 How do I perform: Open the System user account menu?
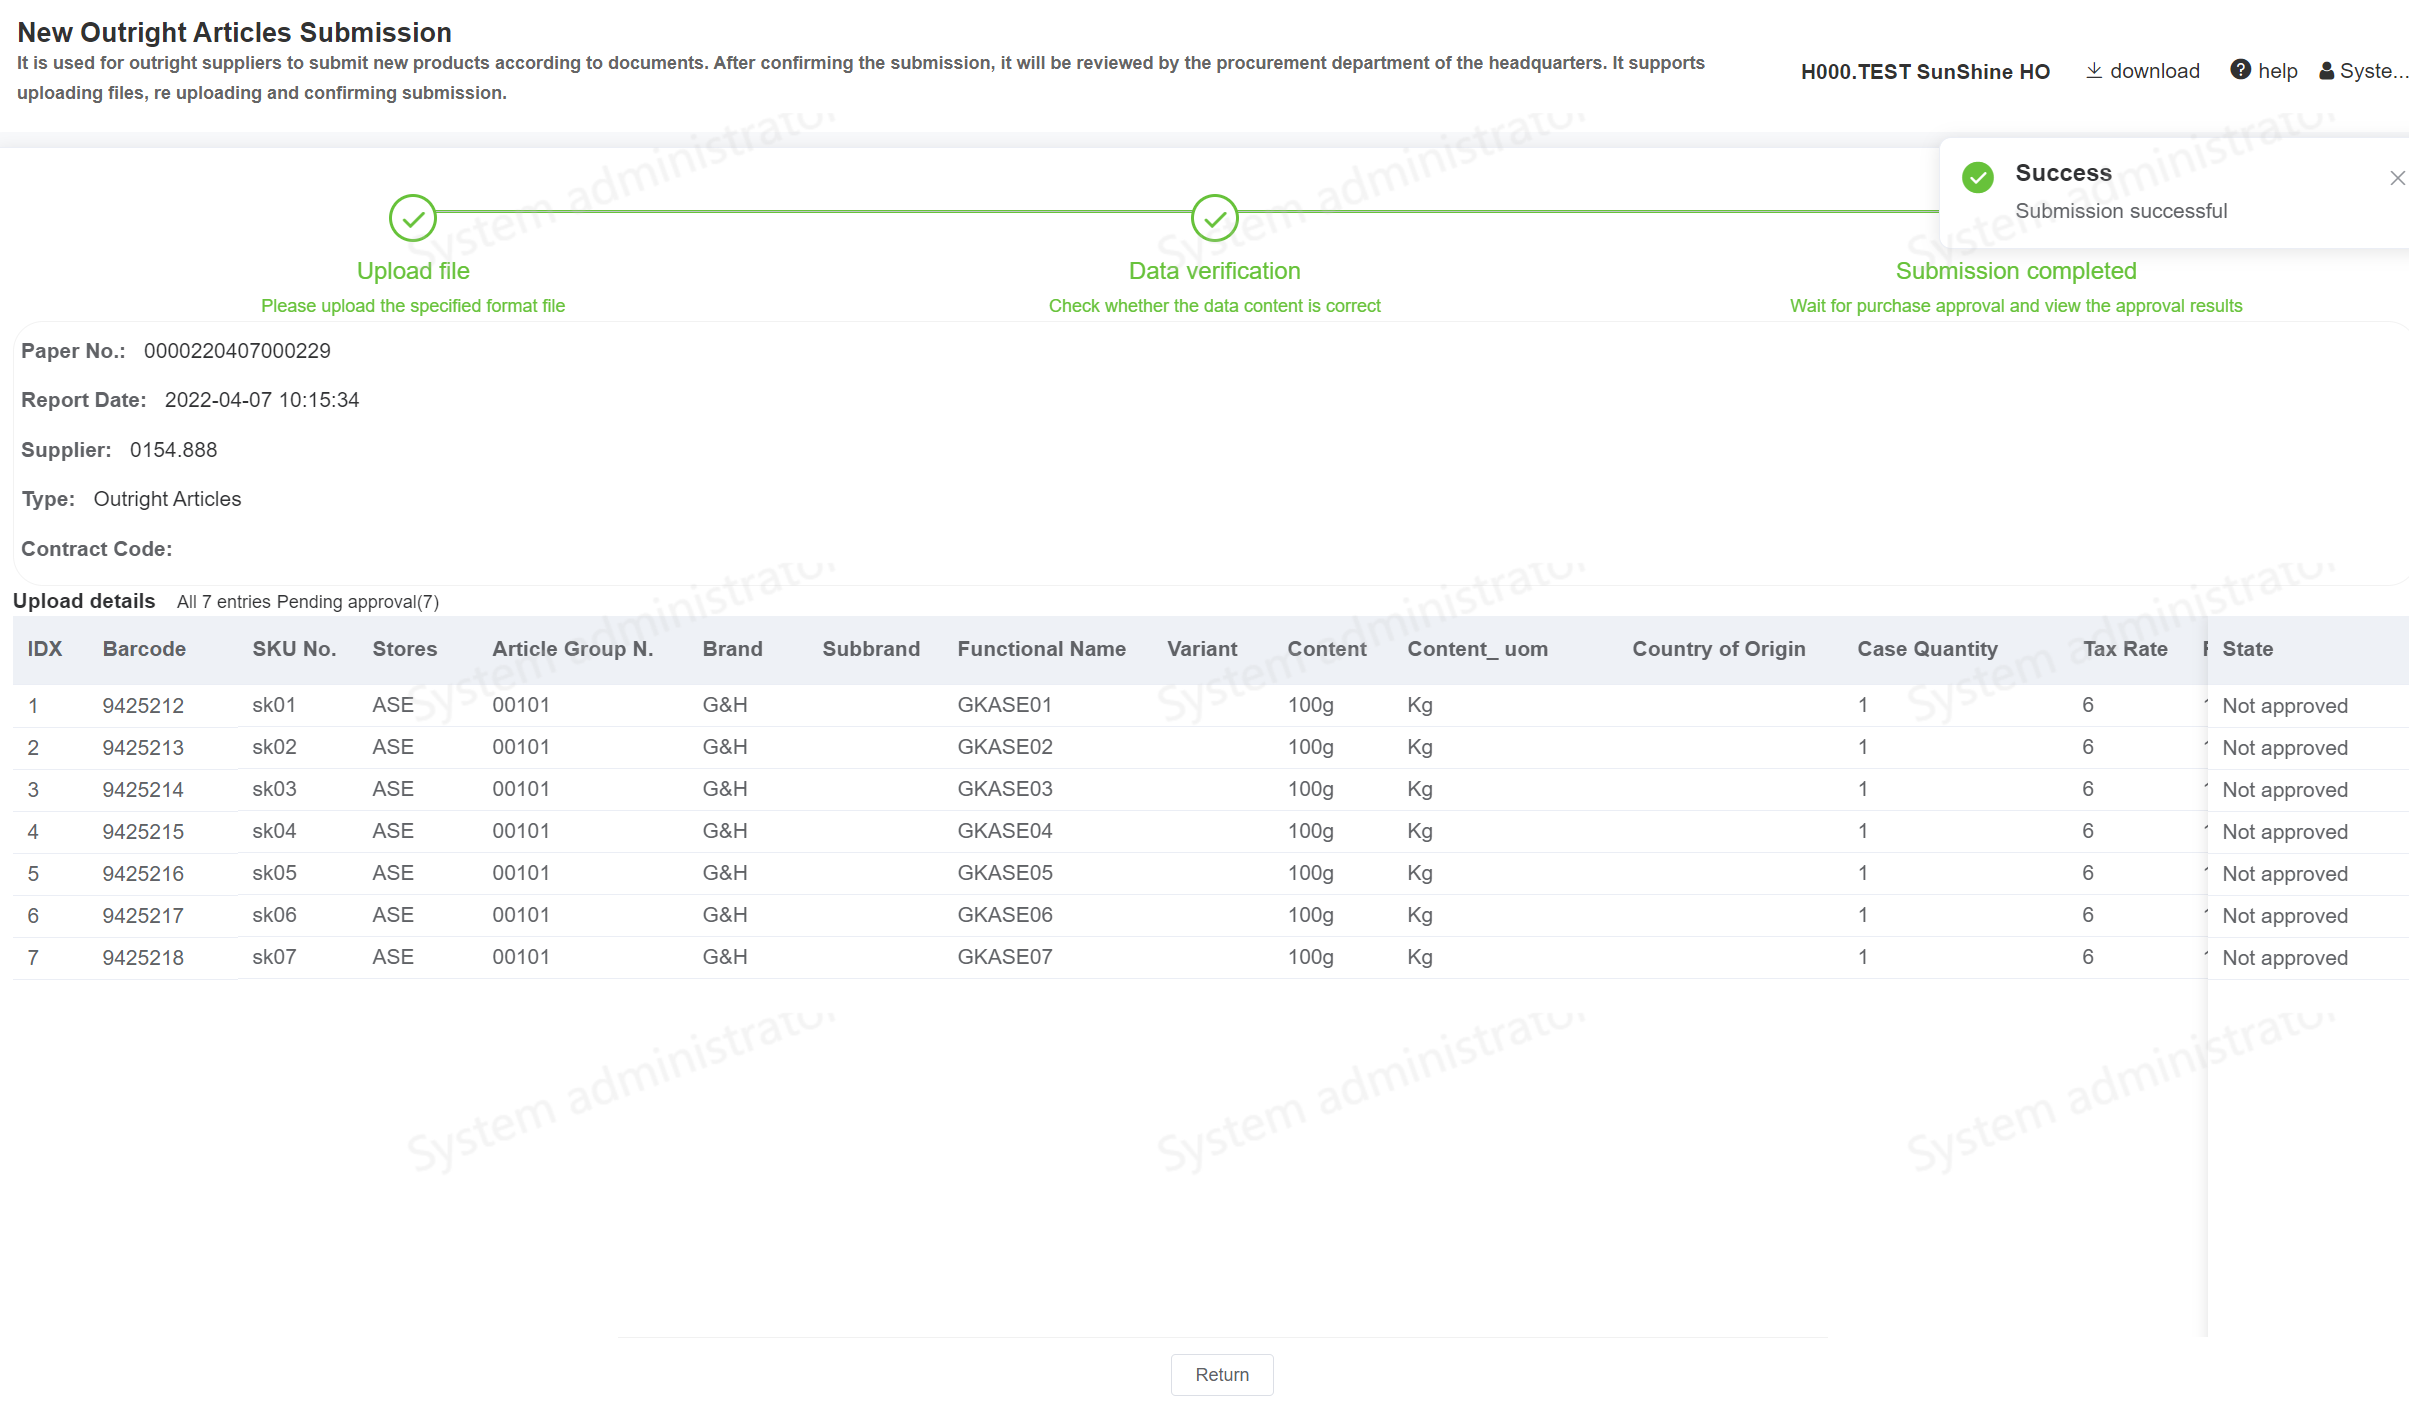[x=2364, y=71]
